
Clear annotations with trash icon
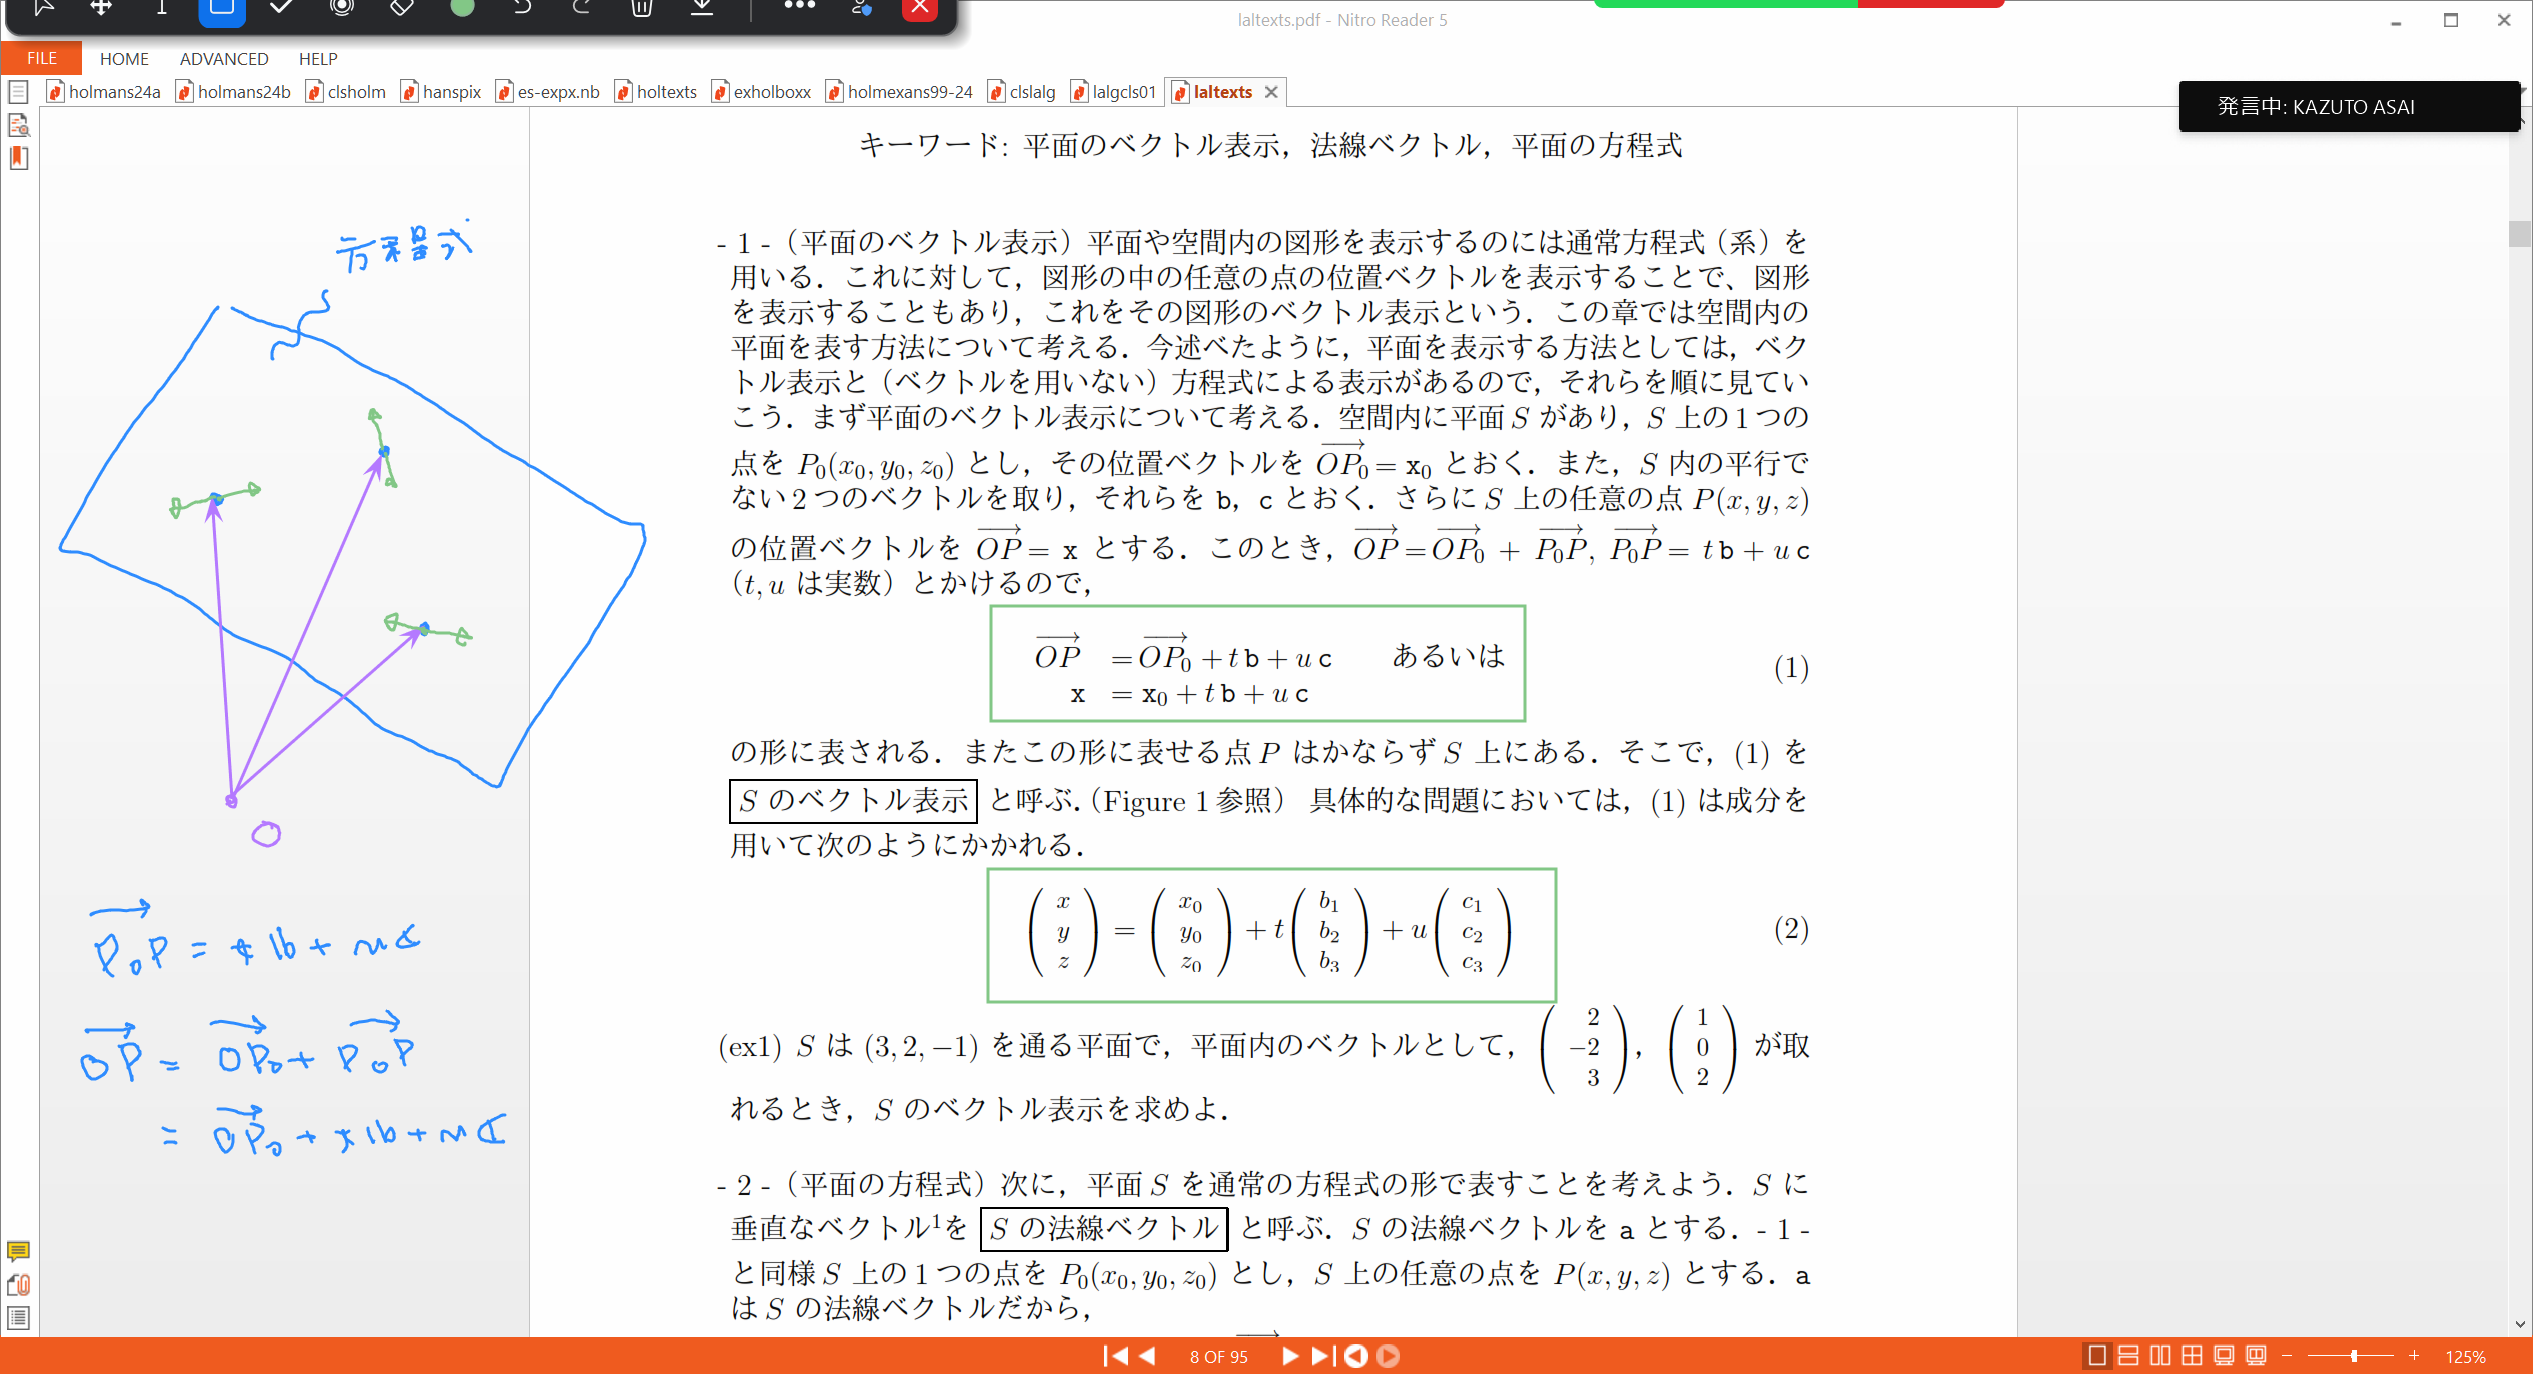click(642, 8)
